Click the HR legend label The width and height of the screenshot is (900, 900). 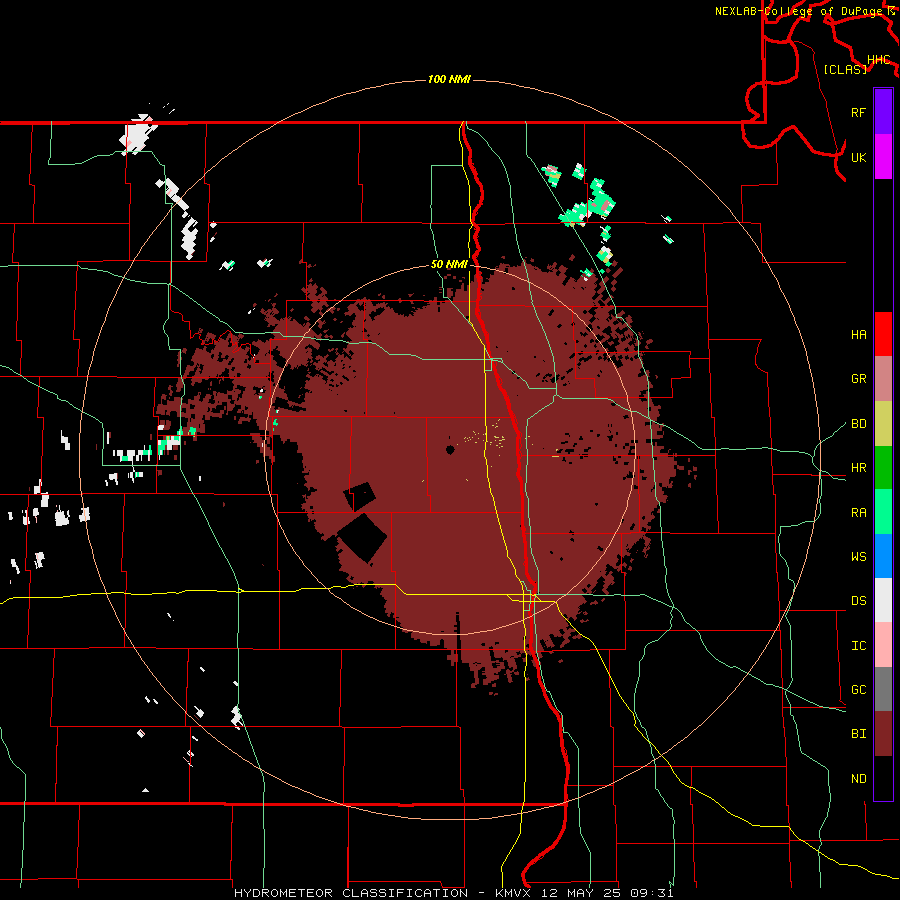click(x=858, y=468)
